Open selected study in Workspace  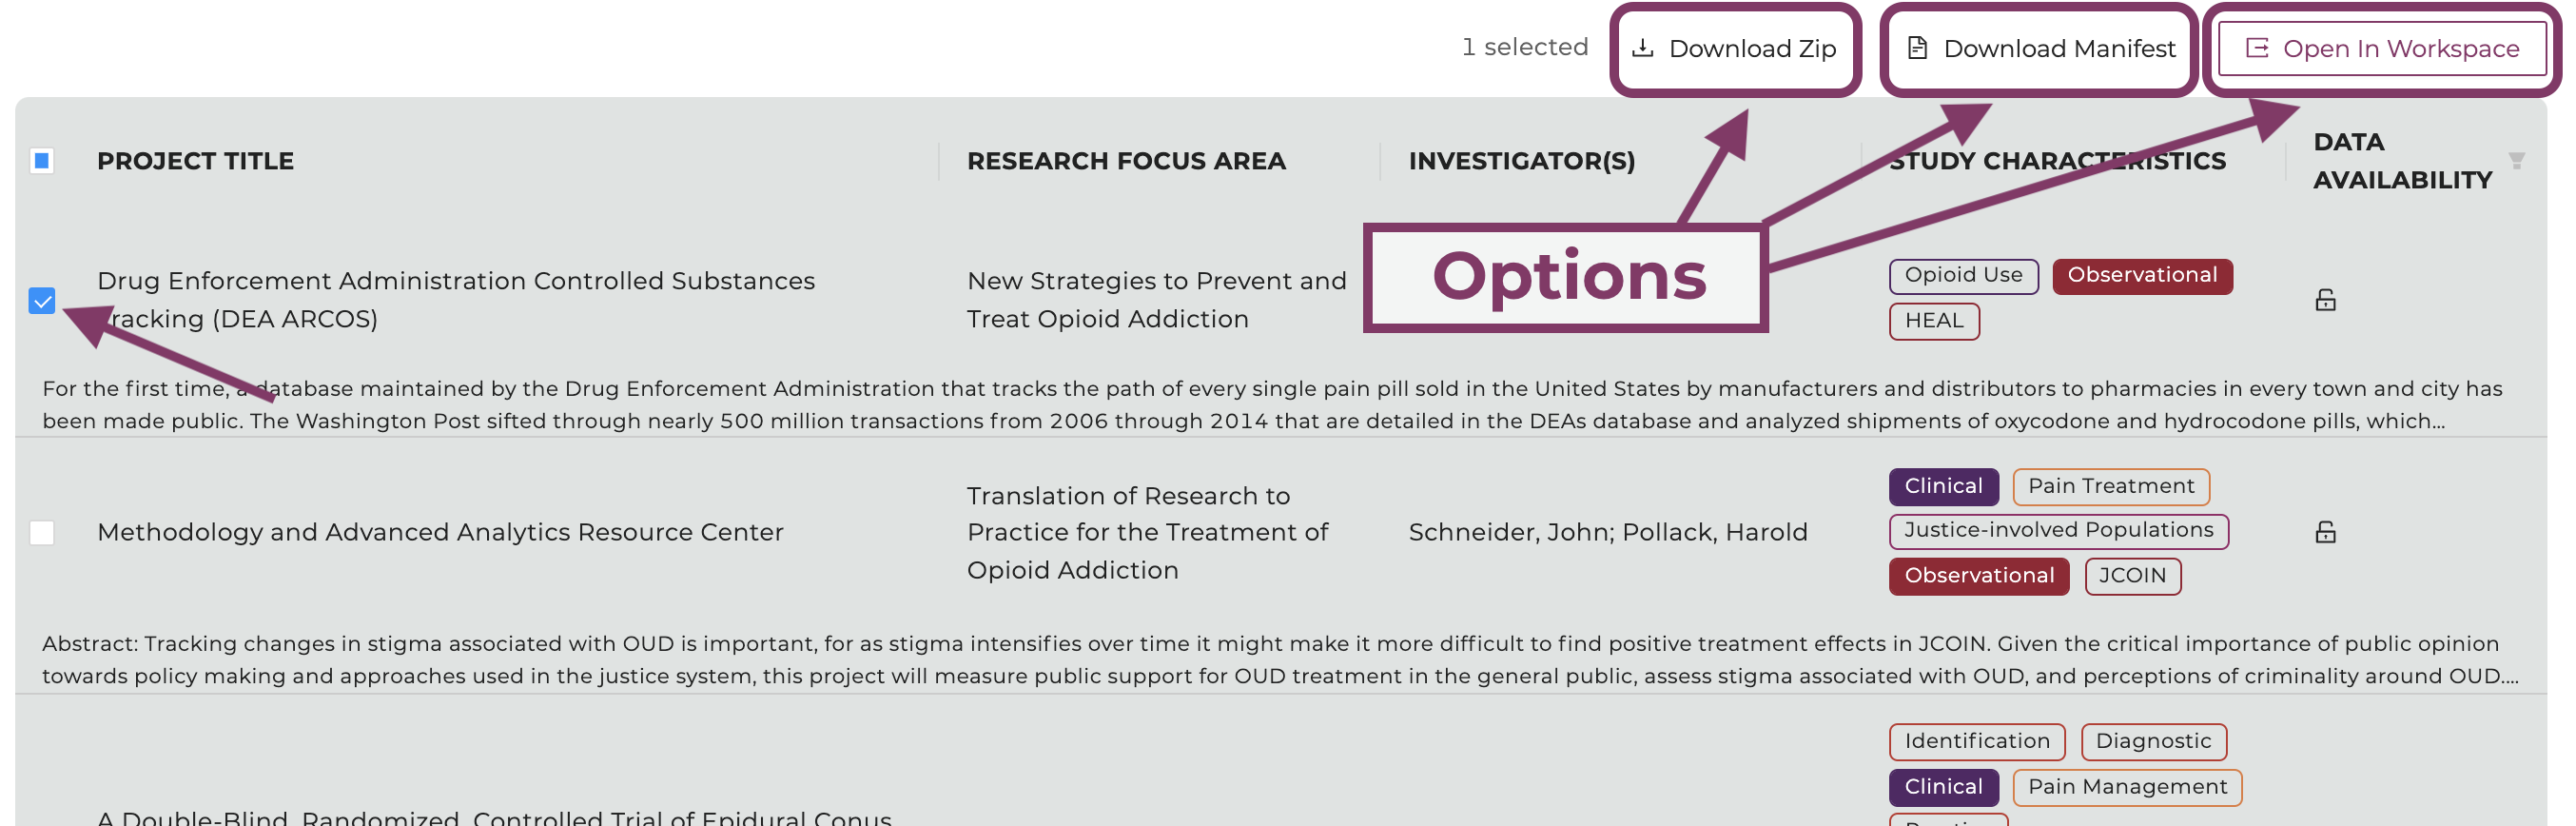(x=2382, y=48)
